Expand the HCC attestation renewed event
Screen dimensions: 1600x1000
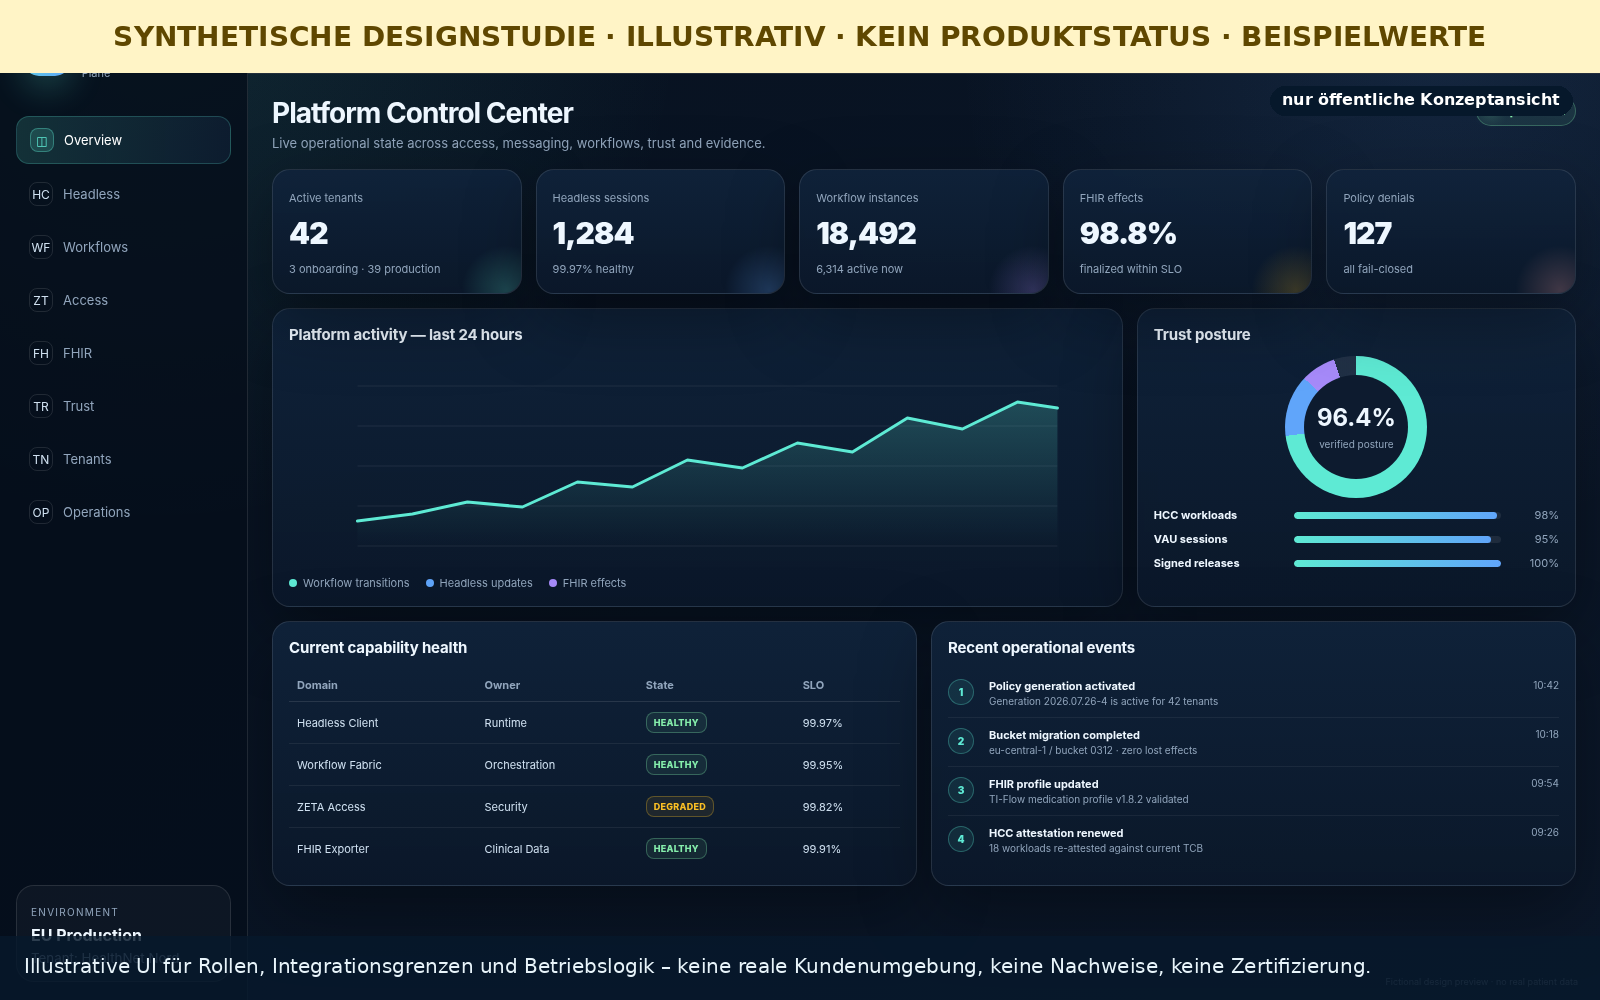tap(1253, 840)
